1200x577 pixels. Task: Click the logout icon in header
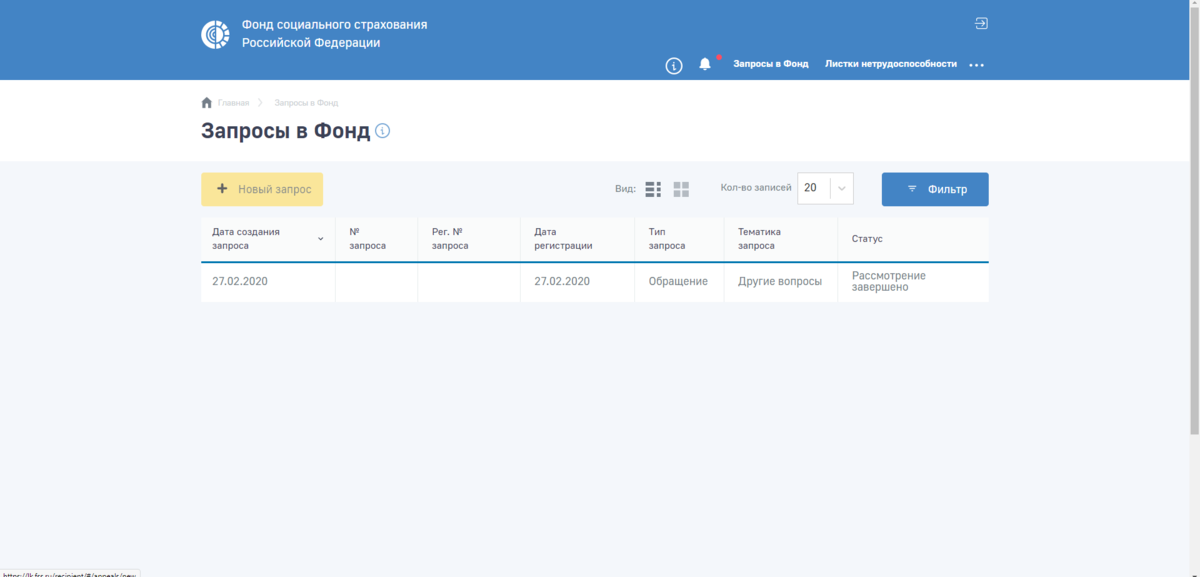click(x=981, y=23)
